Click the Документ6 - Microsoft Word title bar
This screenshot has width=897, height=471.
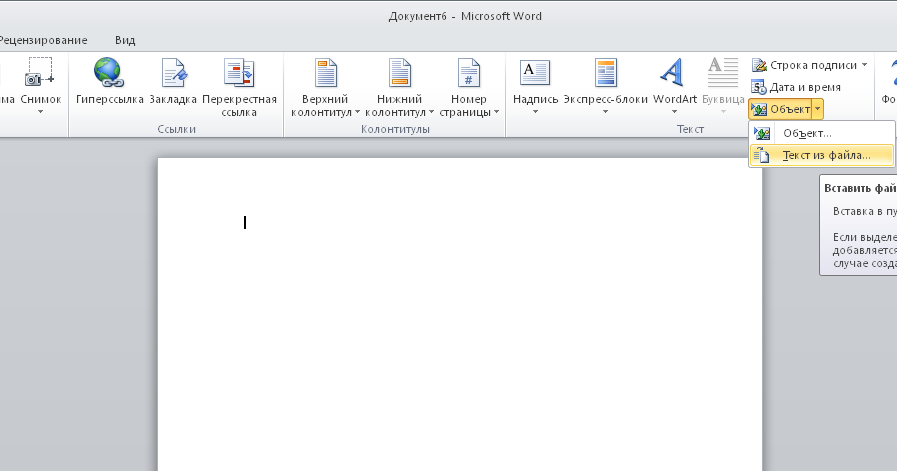(465, 16)
